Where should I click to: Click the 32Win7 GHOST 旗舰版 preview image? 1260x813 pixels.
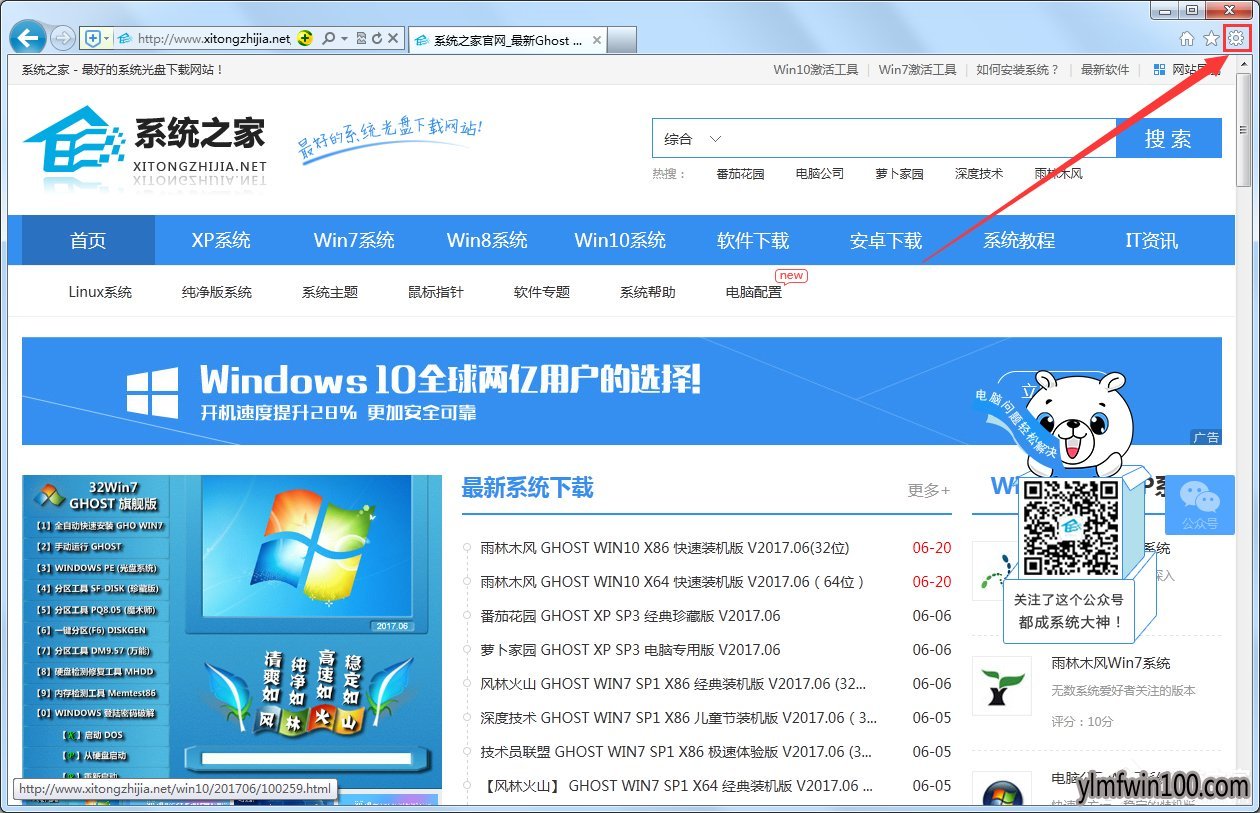point(232,633)
